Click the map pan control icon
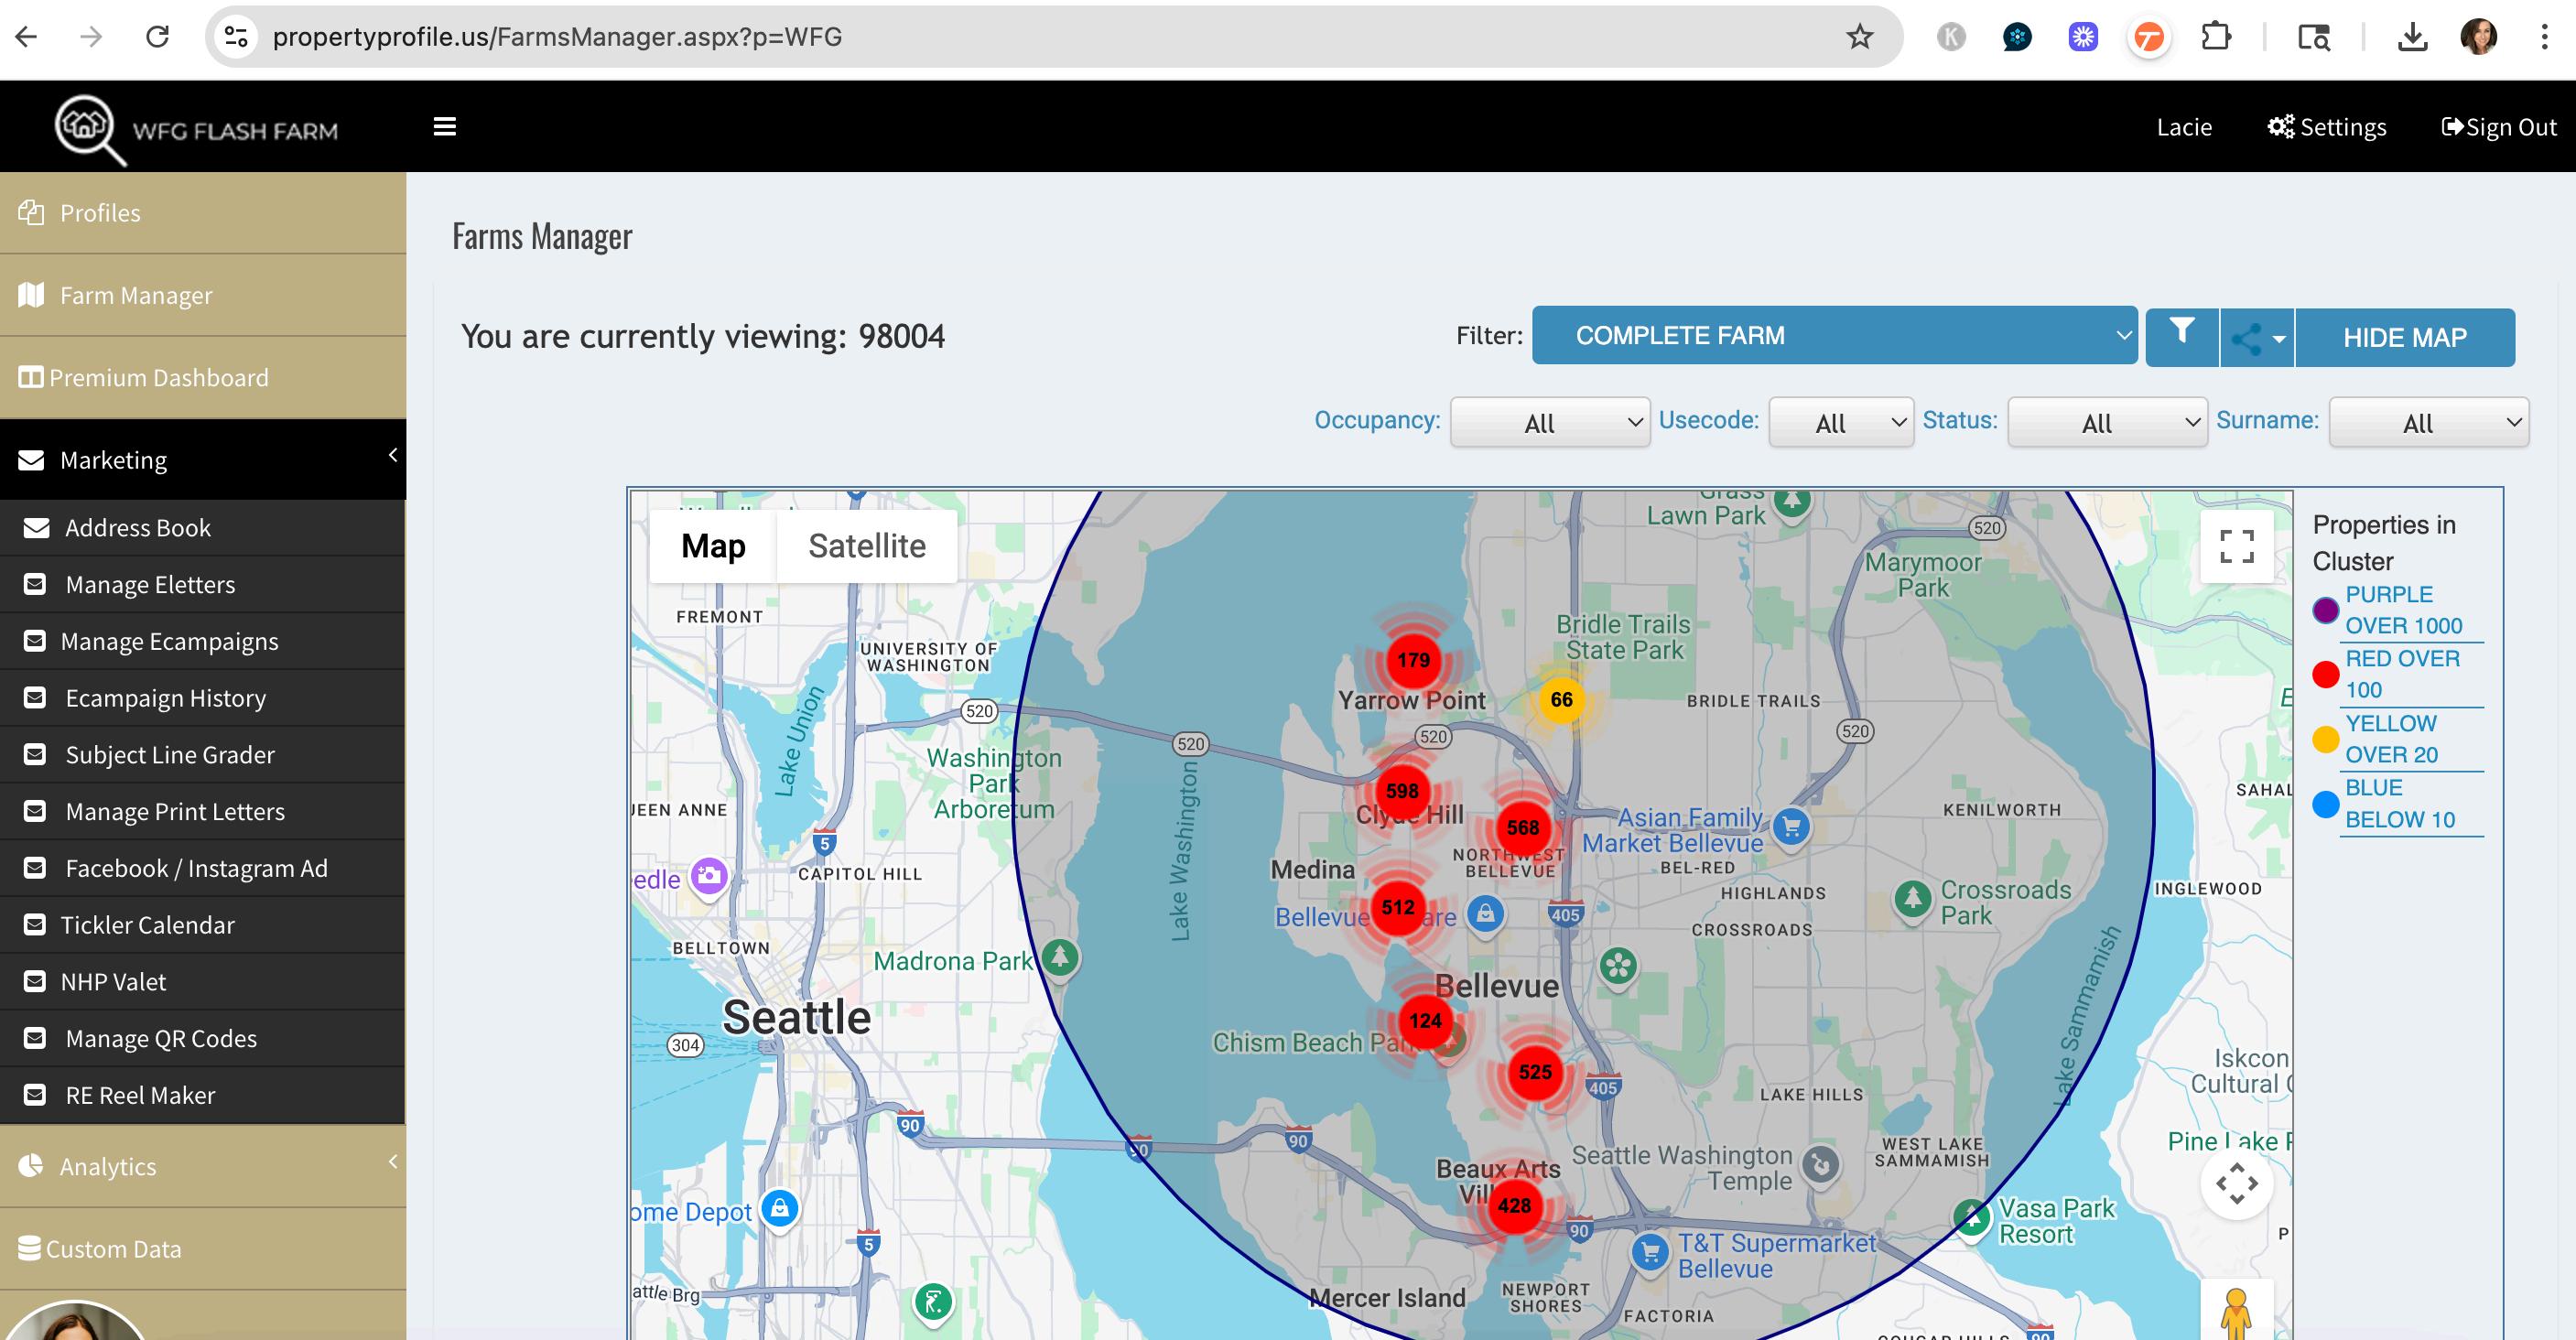The image size is (2576, 1340). [2236, 1184]
